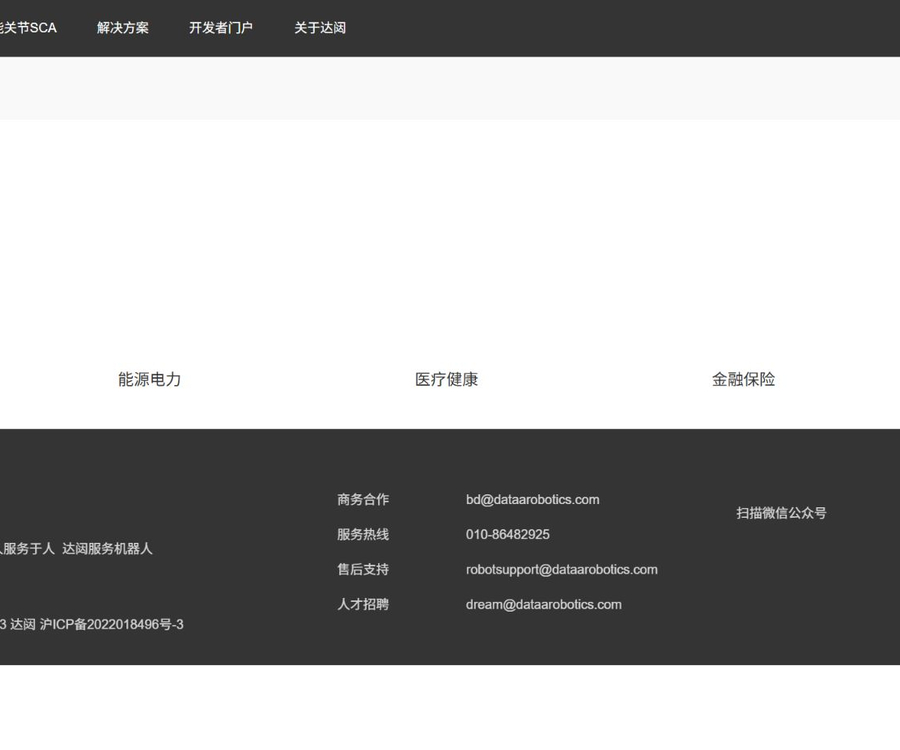
Task: Select the 医疗健康 solution category
Action: click(x=447, y=379)
